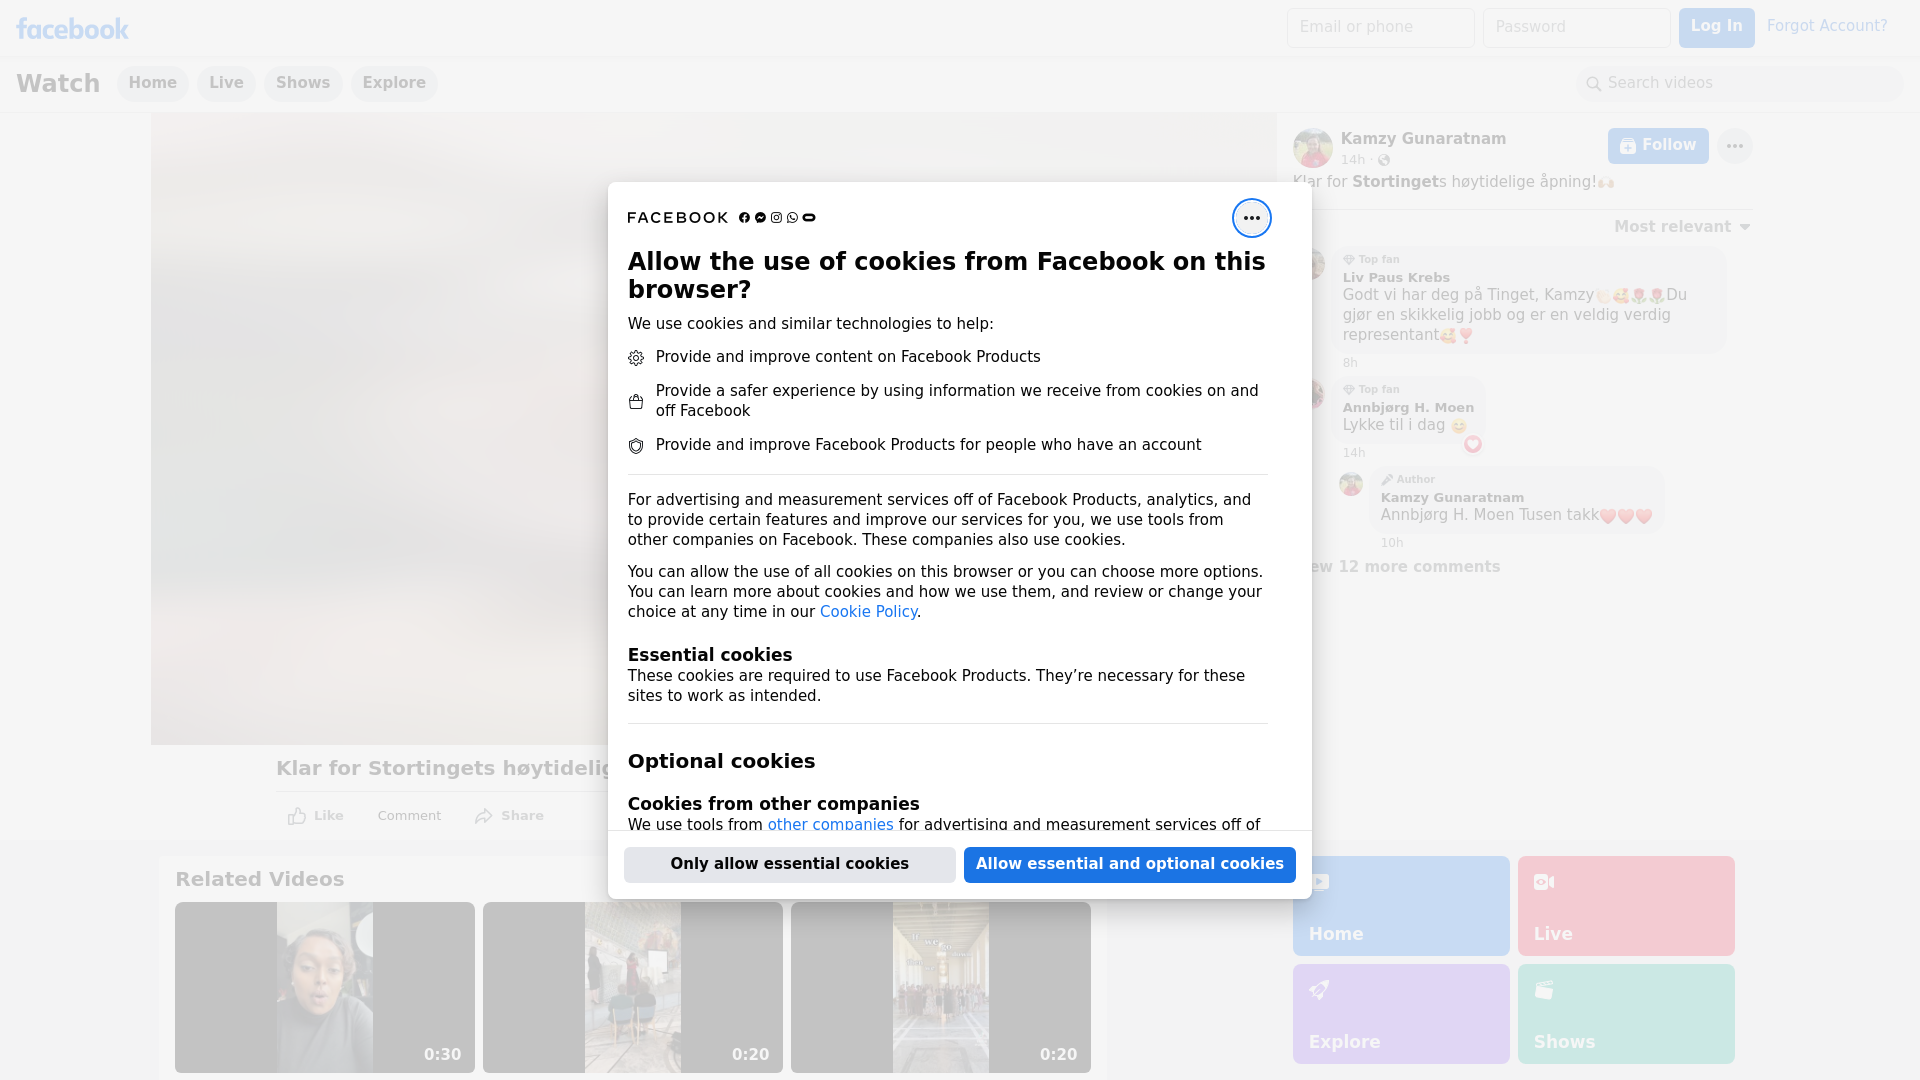Click the Related Videos heading

[x=260, y=880]
